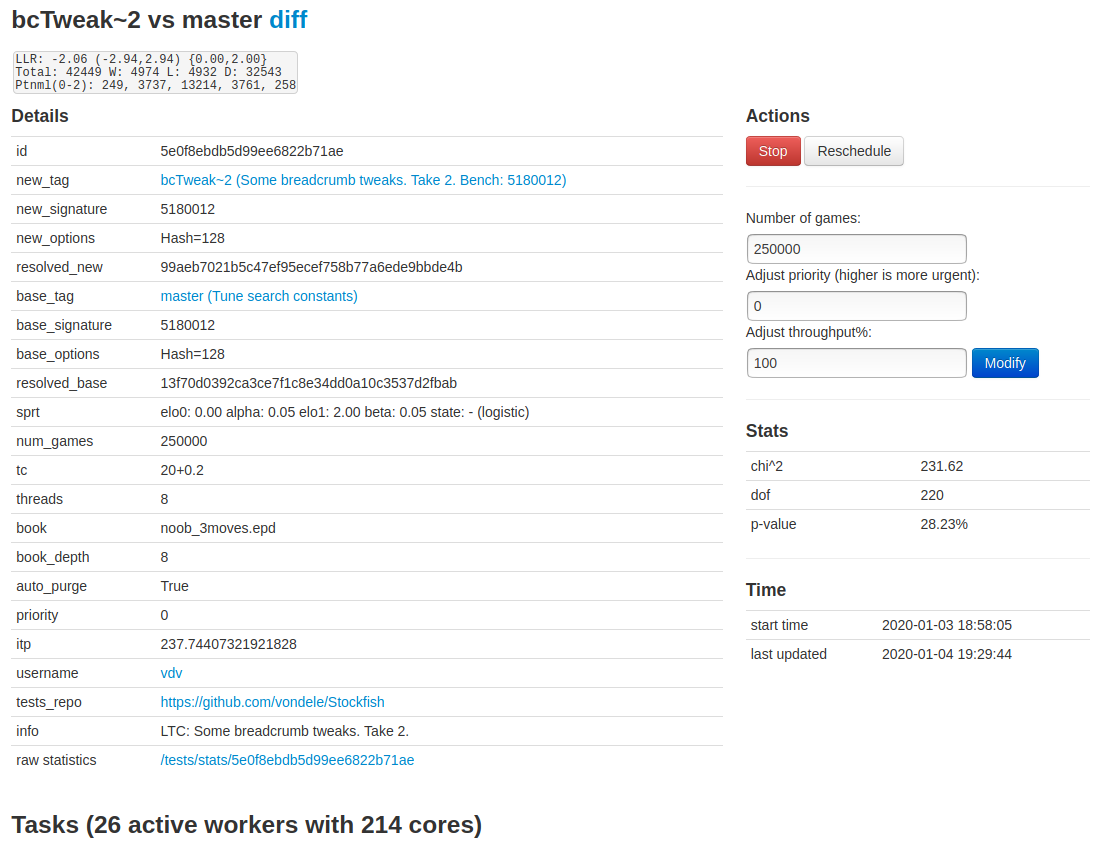Click the Adjust priority input field
Image resolution: width=1108 pixels, height=850 pixels.
click(x=856, y=306)
